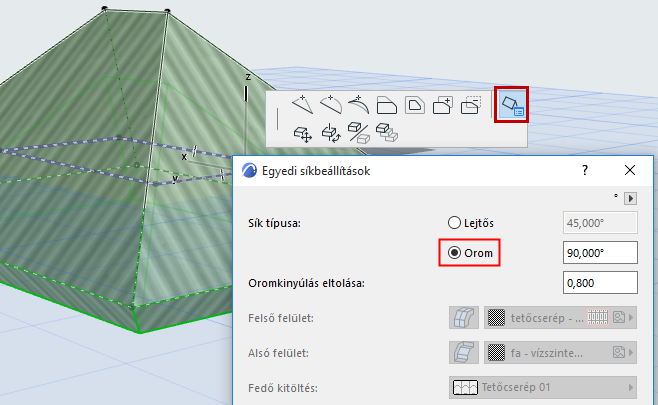The width and height of the screenshot is (658, 405).
Task: Select the rotate element icon
Action: pyautogui.click(x=331, y=133)
